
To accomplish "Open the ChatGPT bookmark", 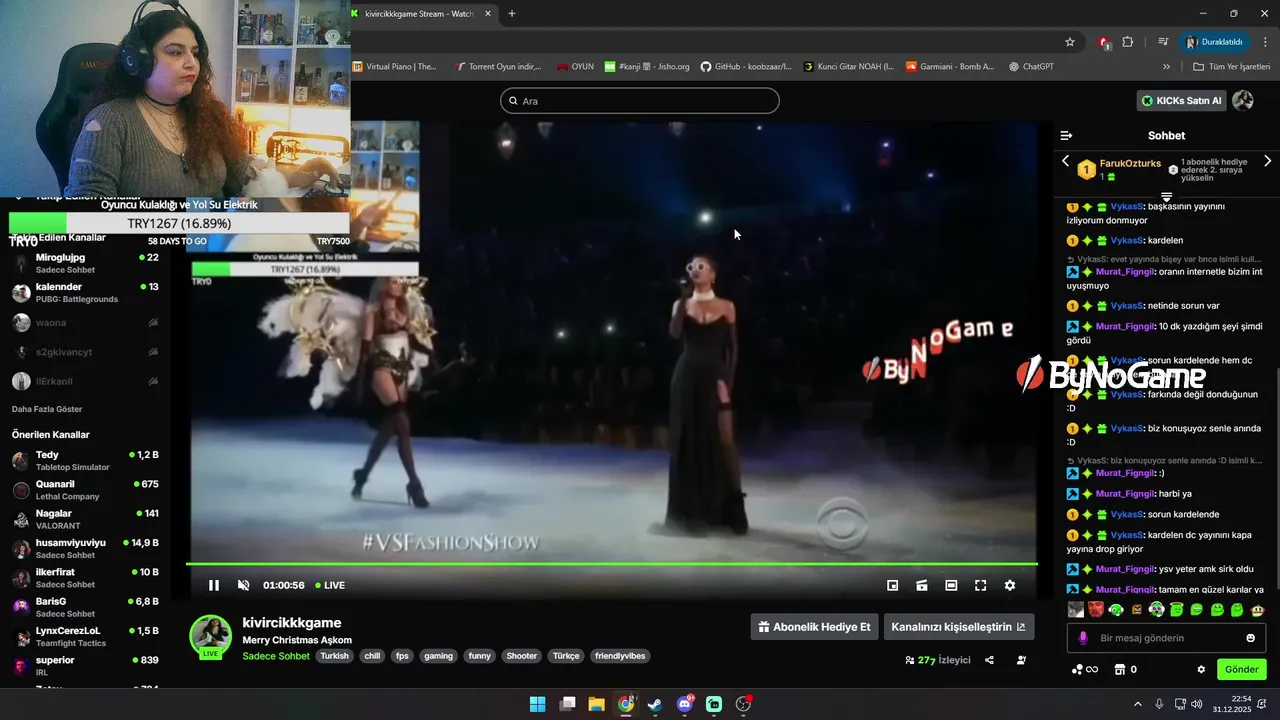I will pos(1031,67).
